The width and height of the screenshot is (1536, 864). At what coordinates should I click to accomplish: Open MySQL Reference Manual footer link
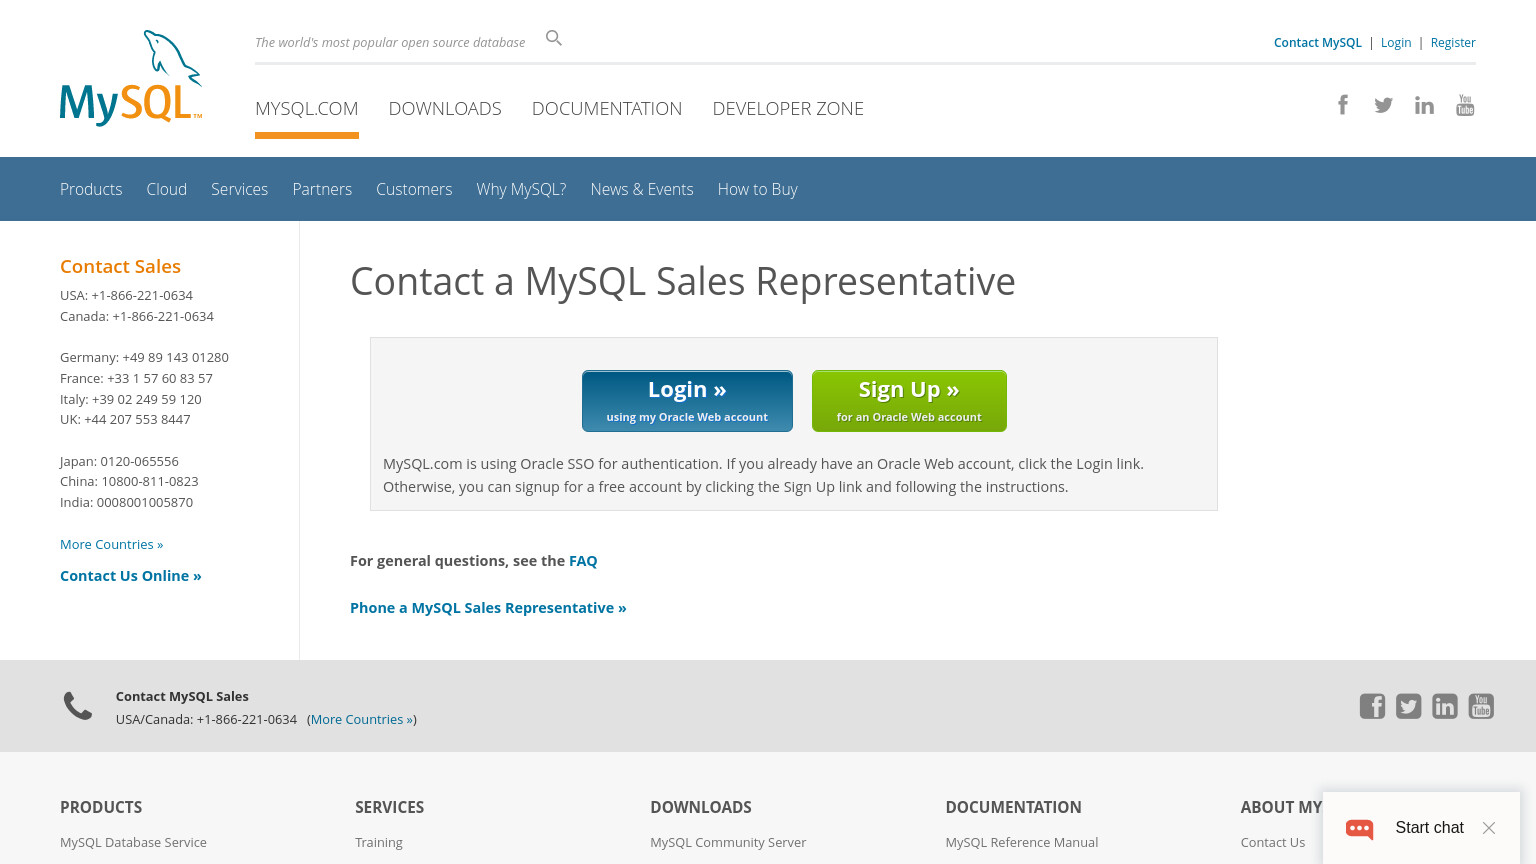(1022, 842)
